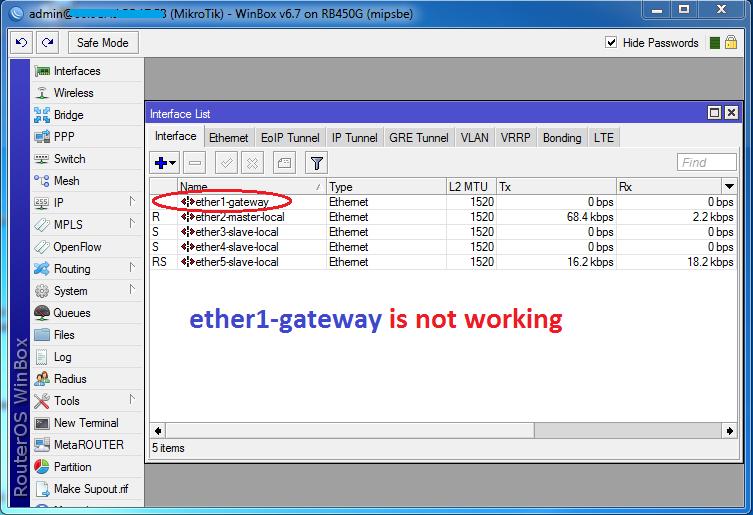Open the Files sidebar item

click(x=87, y=335)
